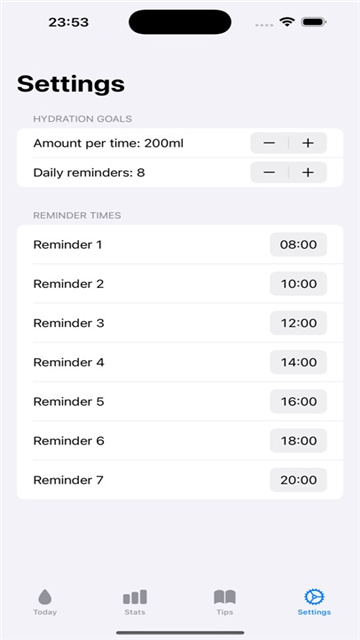Tap the battery status icon
Image resolution: width=360 pixels, height=640 pixels.
[x=313, y=22]
